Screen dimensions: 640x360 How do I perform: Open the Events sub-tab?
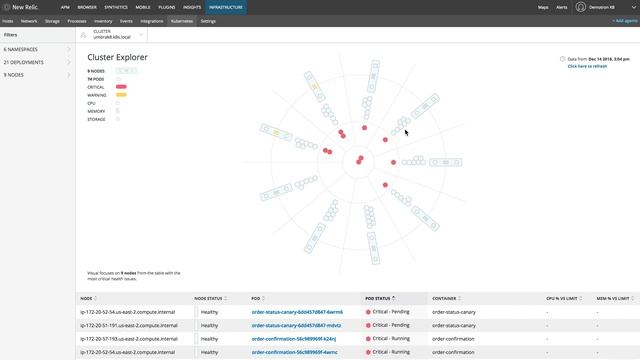[x=126, y=21]
